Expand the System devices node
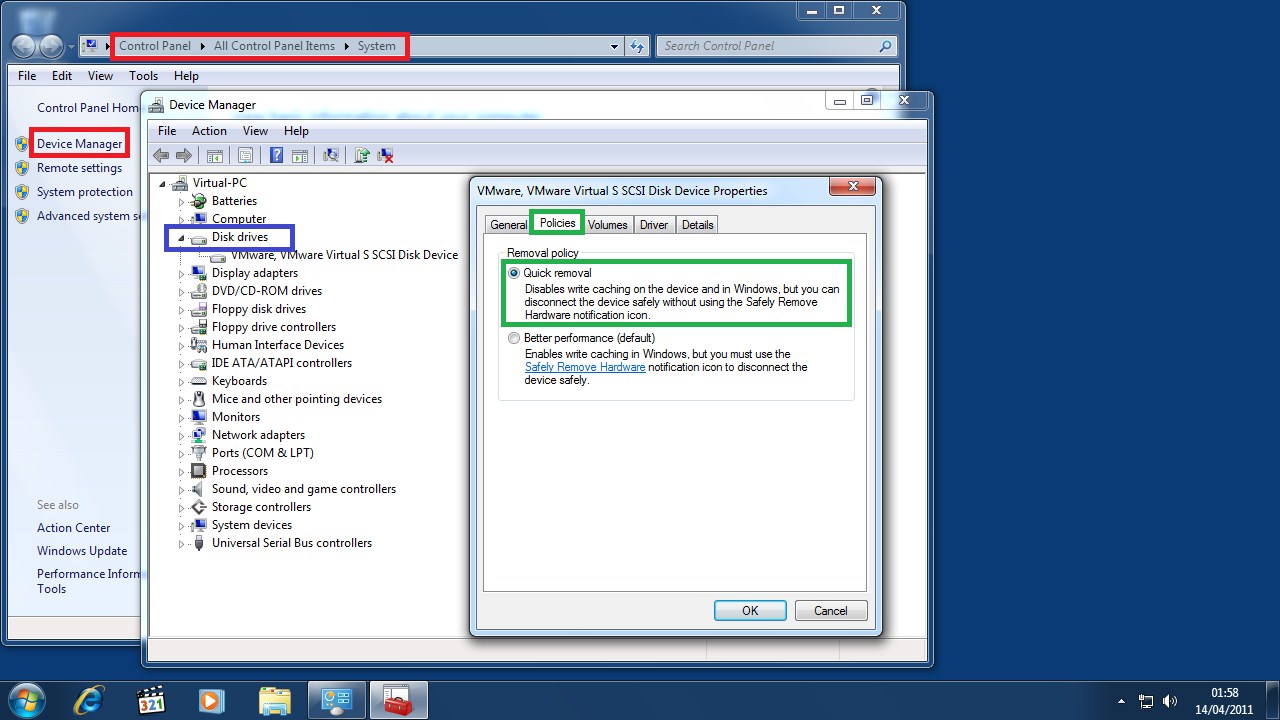The width and height of the screenshot is (1280, 720). [182, 525]
